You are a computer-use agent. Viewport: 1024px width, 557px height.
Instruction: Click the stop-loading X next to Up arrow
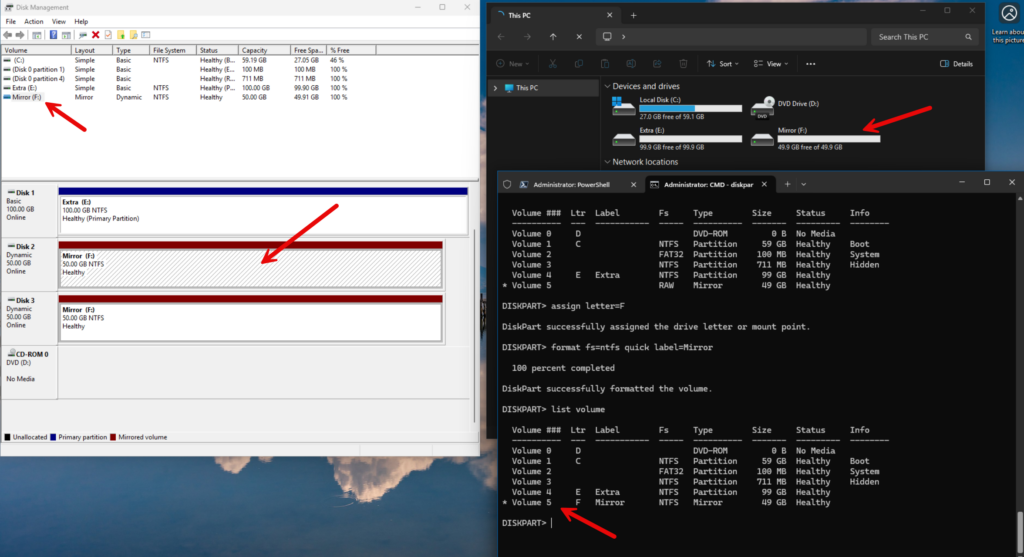(579, 37)
